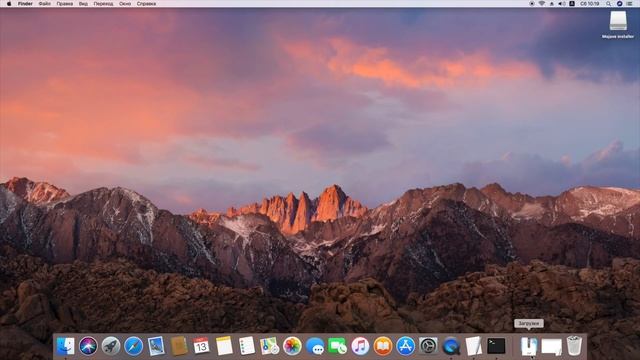Click the volume speaker icon in menu bar
The height and width of the screenshot is (360, 640).
[562, 4]
